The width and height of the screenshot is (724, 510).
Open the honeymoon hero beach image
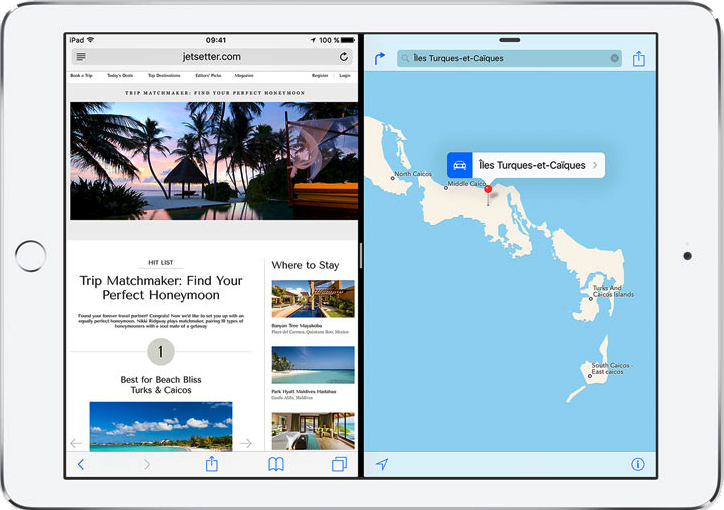pos(214,161)
